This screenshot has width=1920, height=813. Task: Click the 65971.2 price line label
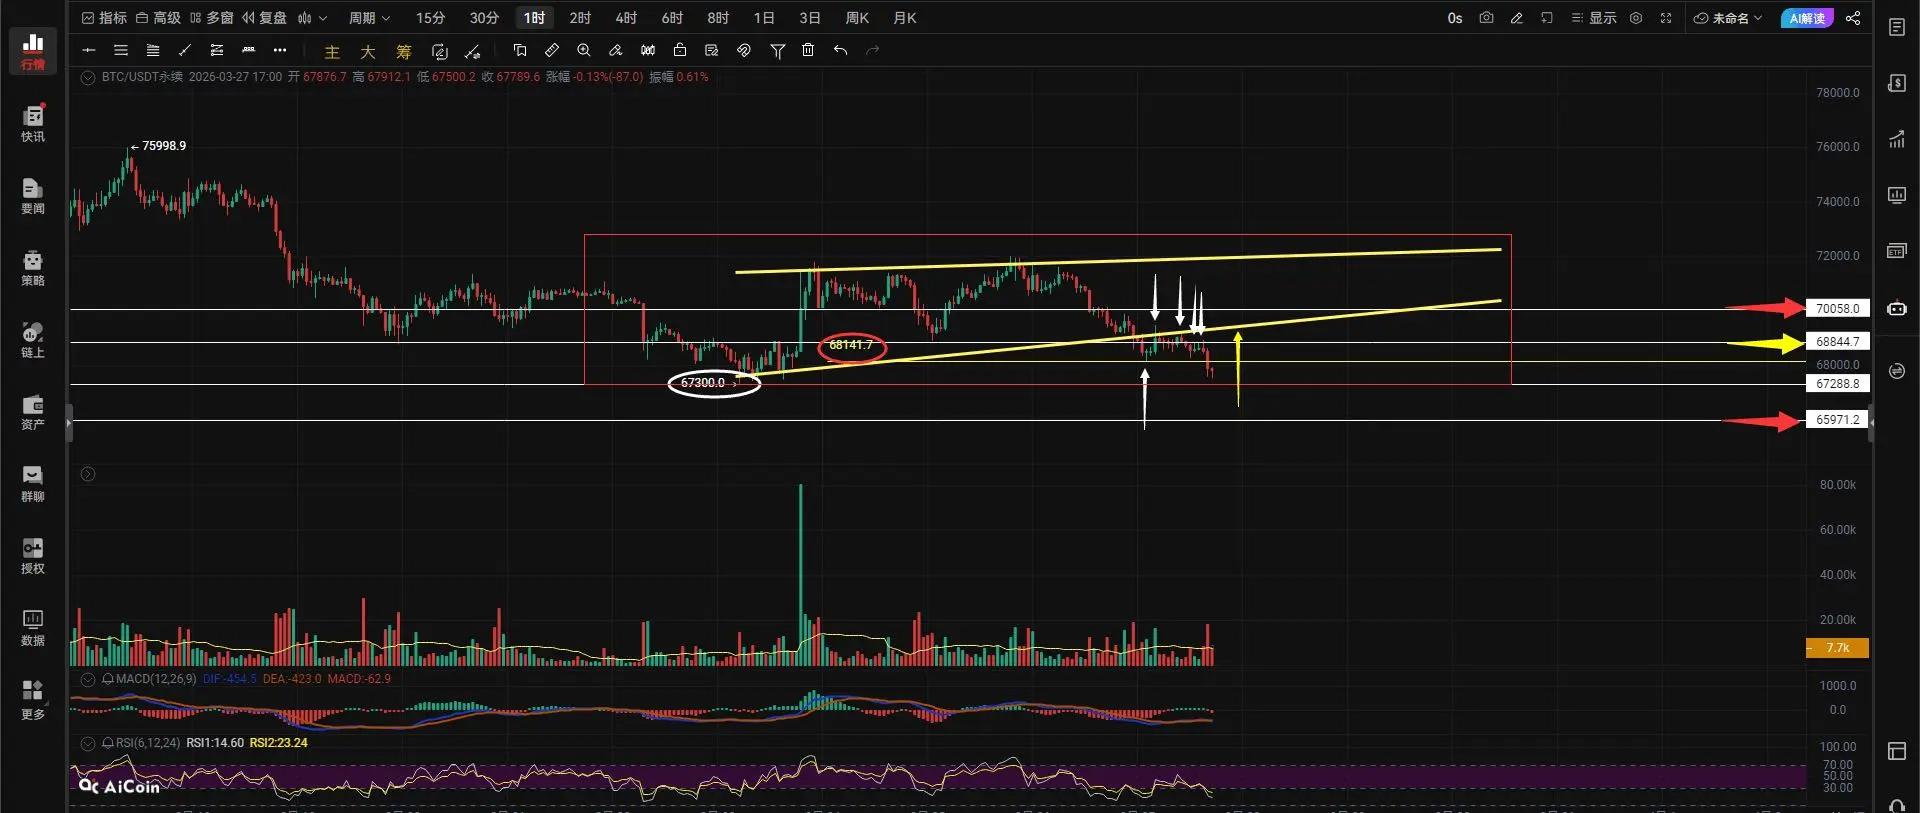tap(1837, 420)
